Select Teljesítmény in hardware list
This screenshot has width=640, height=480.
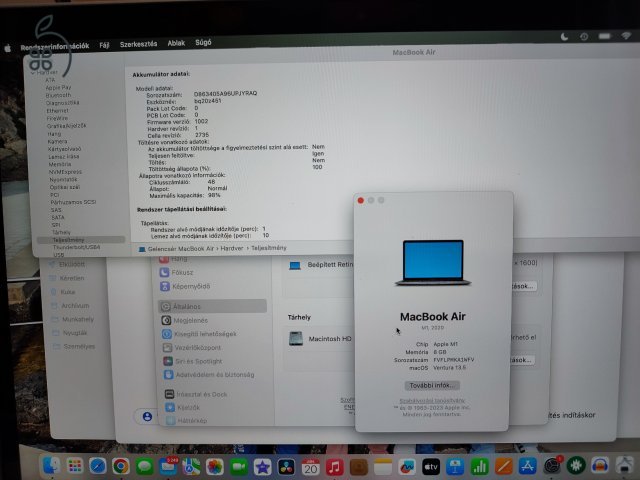click(x=80, y=240)
